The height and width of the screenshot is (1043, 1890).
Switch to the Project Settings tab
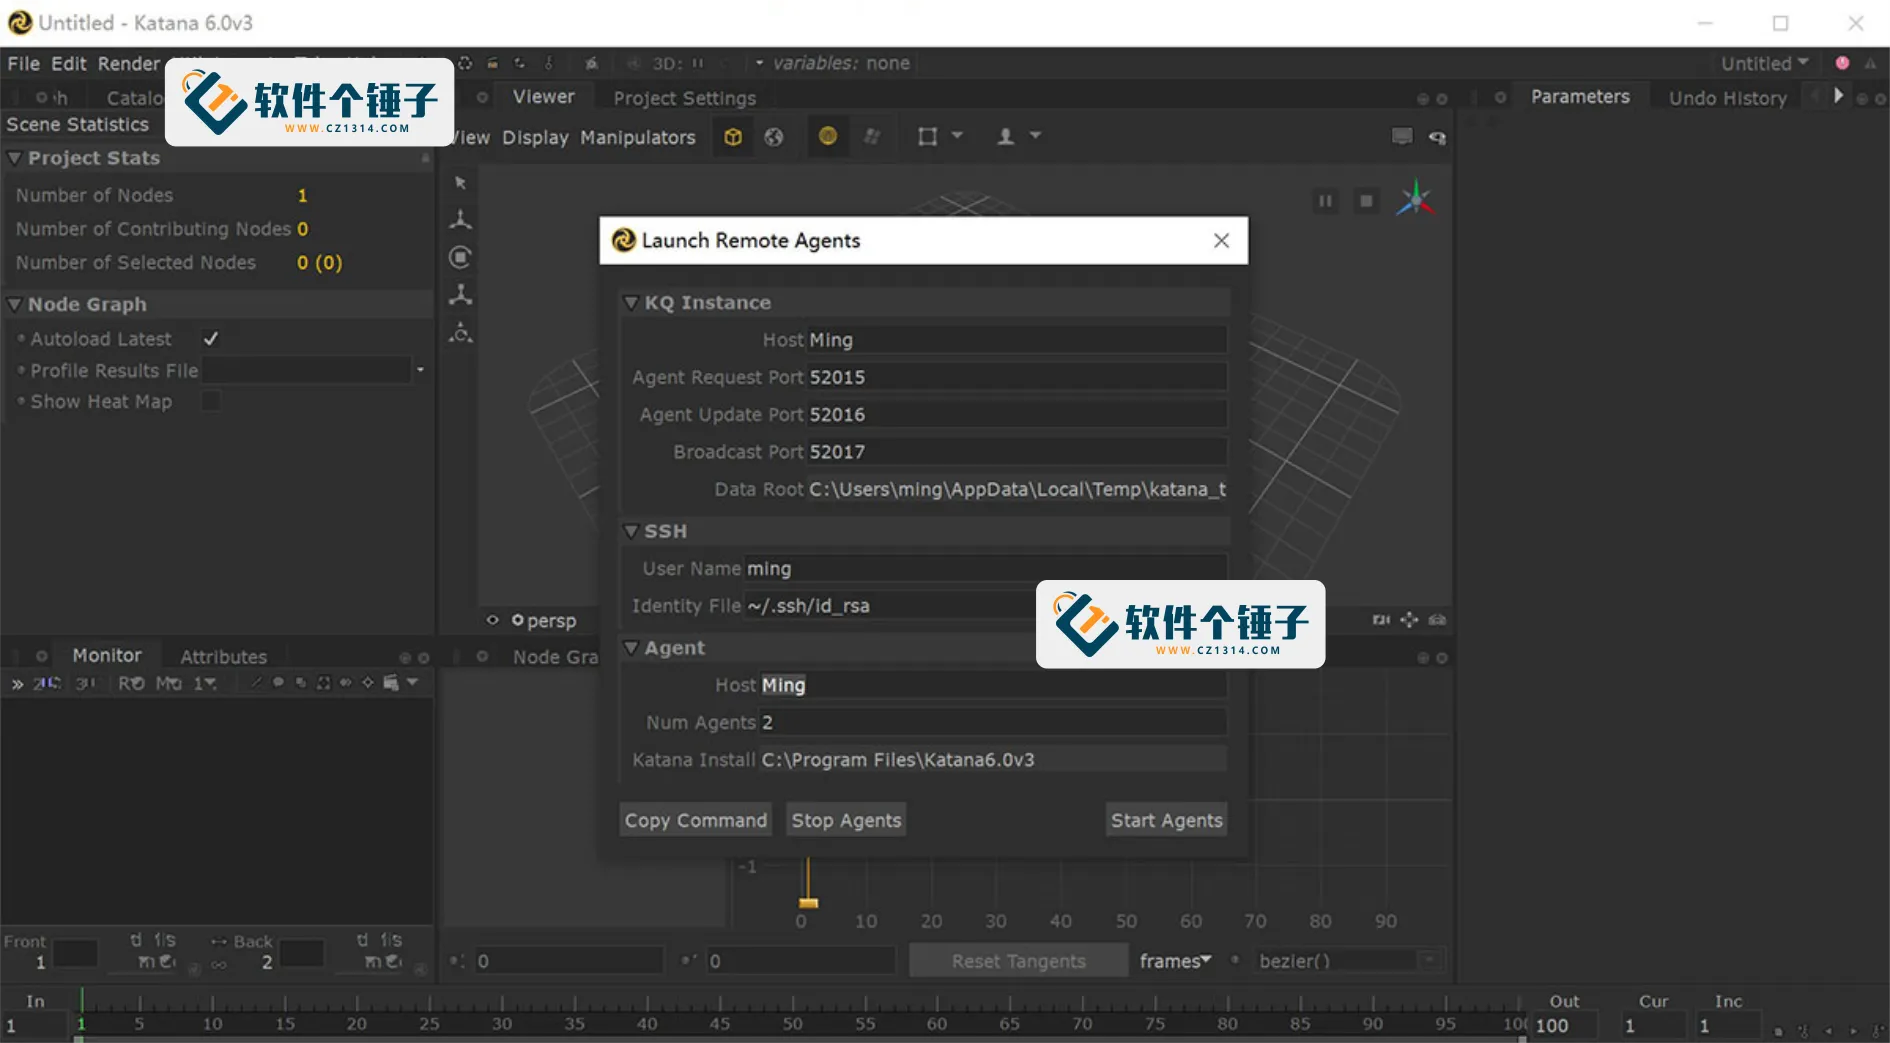(x=685, y=98)
